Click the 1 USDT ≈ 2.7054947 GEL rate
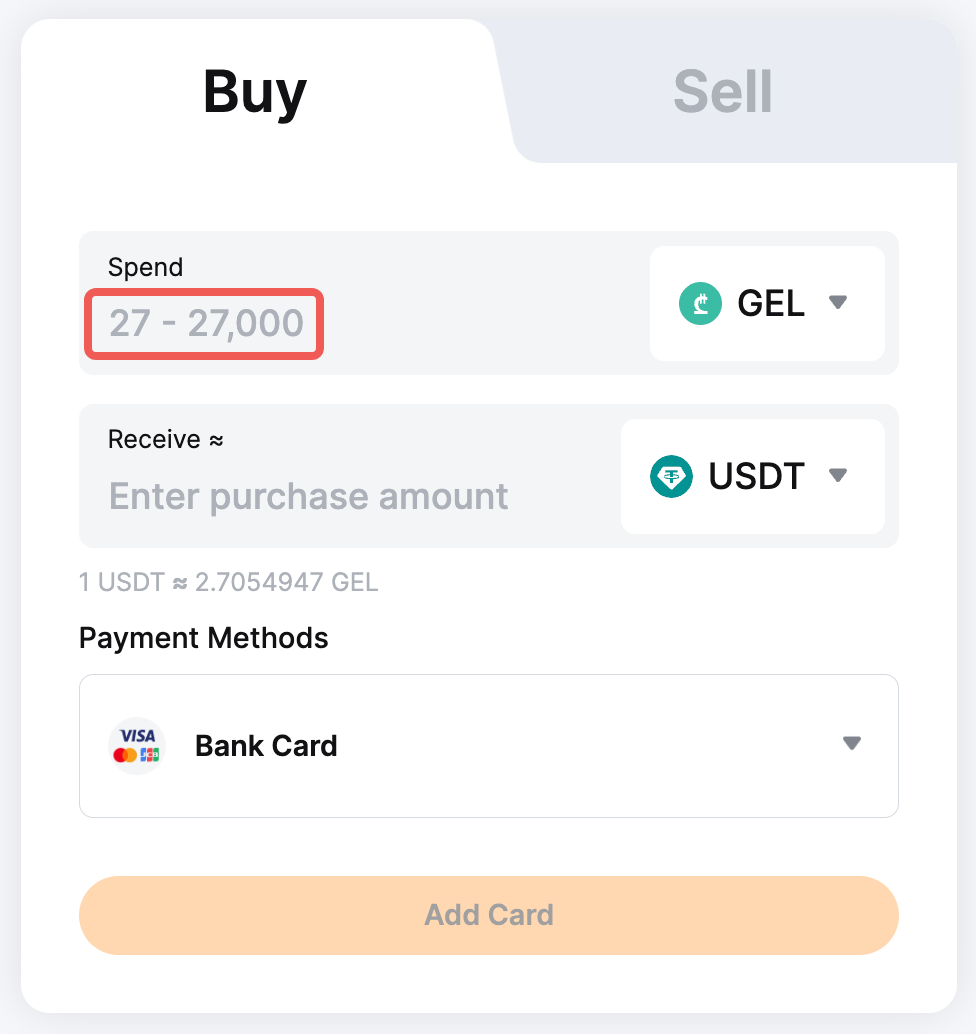This screenshot has width=976, height=1034. tap(229, 582)
